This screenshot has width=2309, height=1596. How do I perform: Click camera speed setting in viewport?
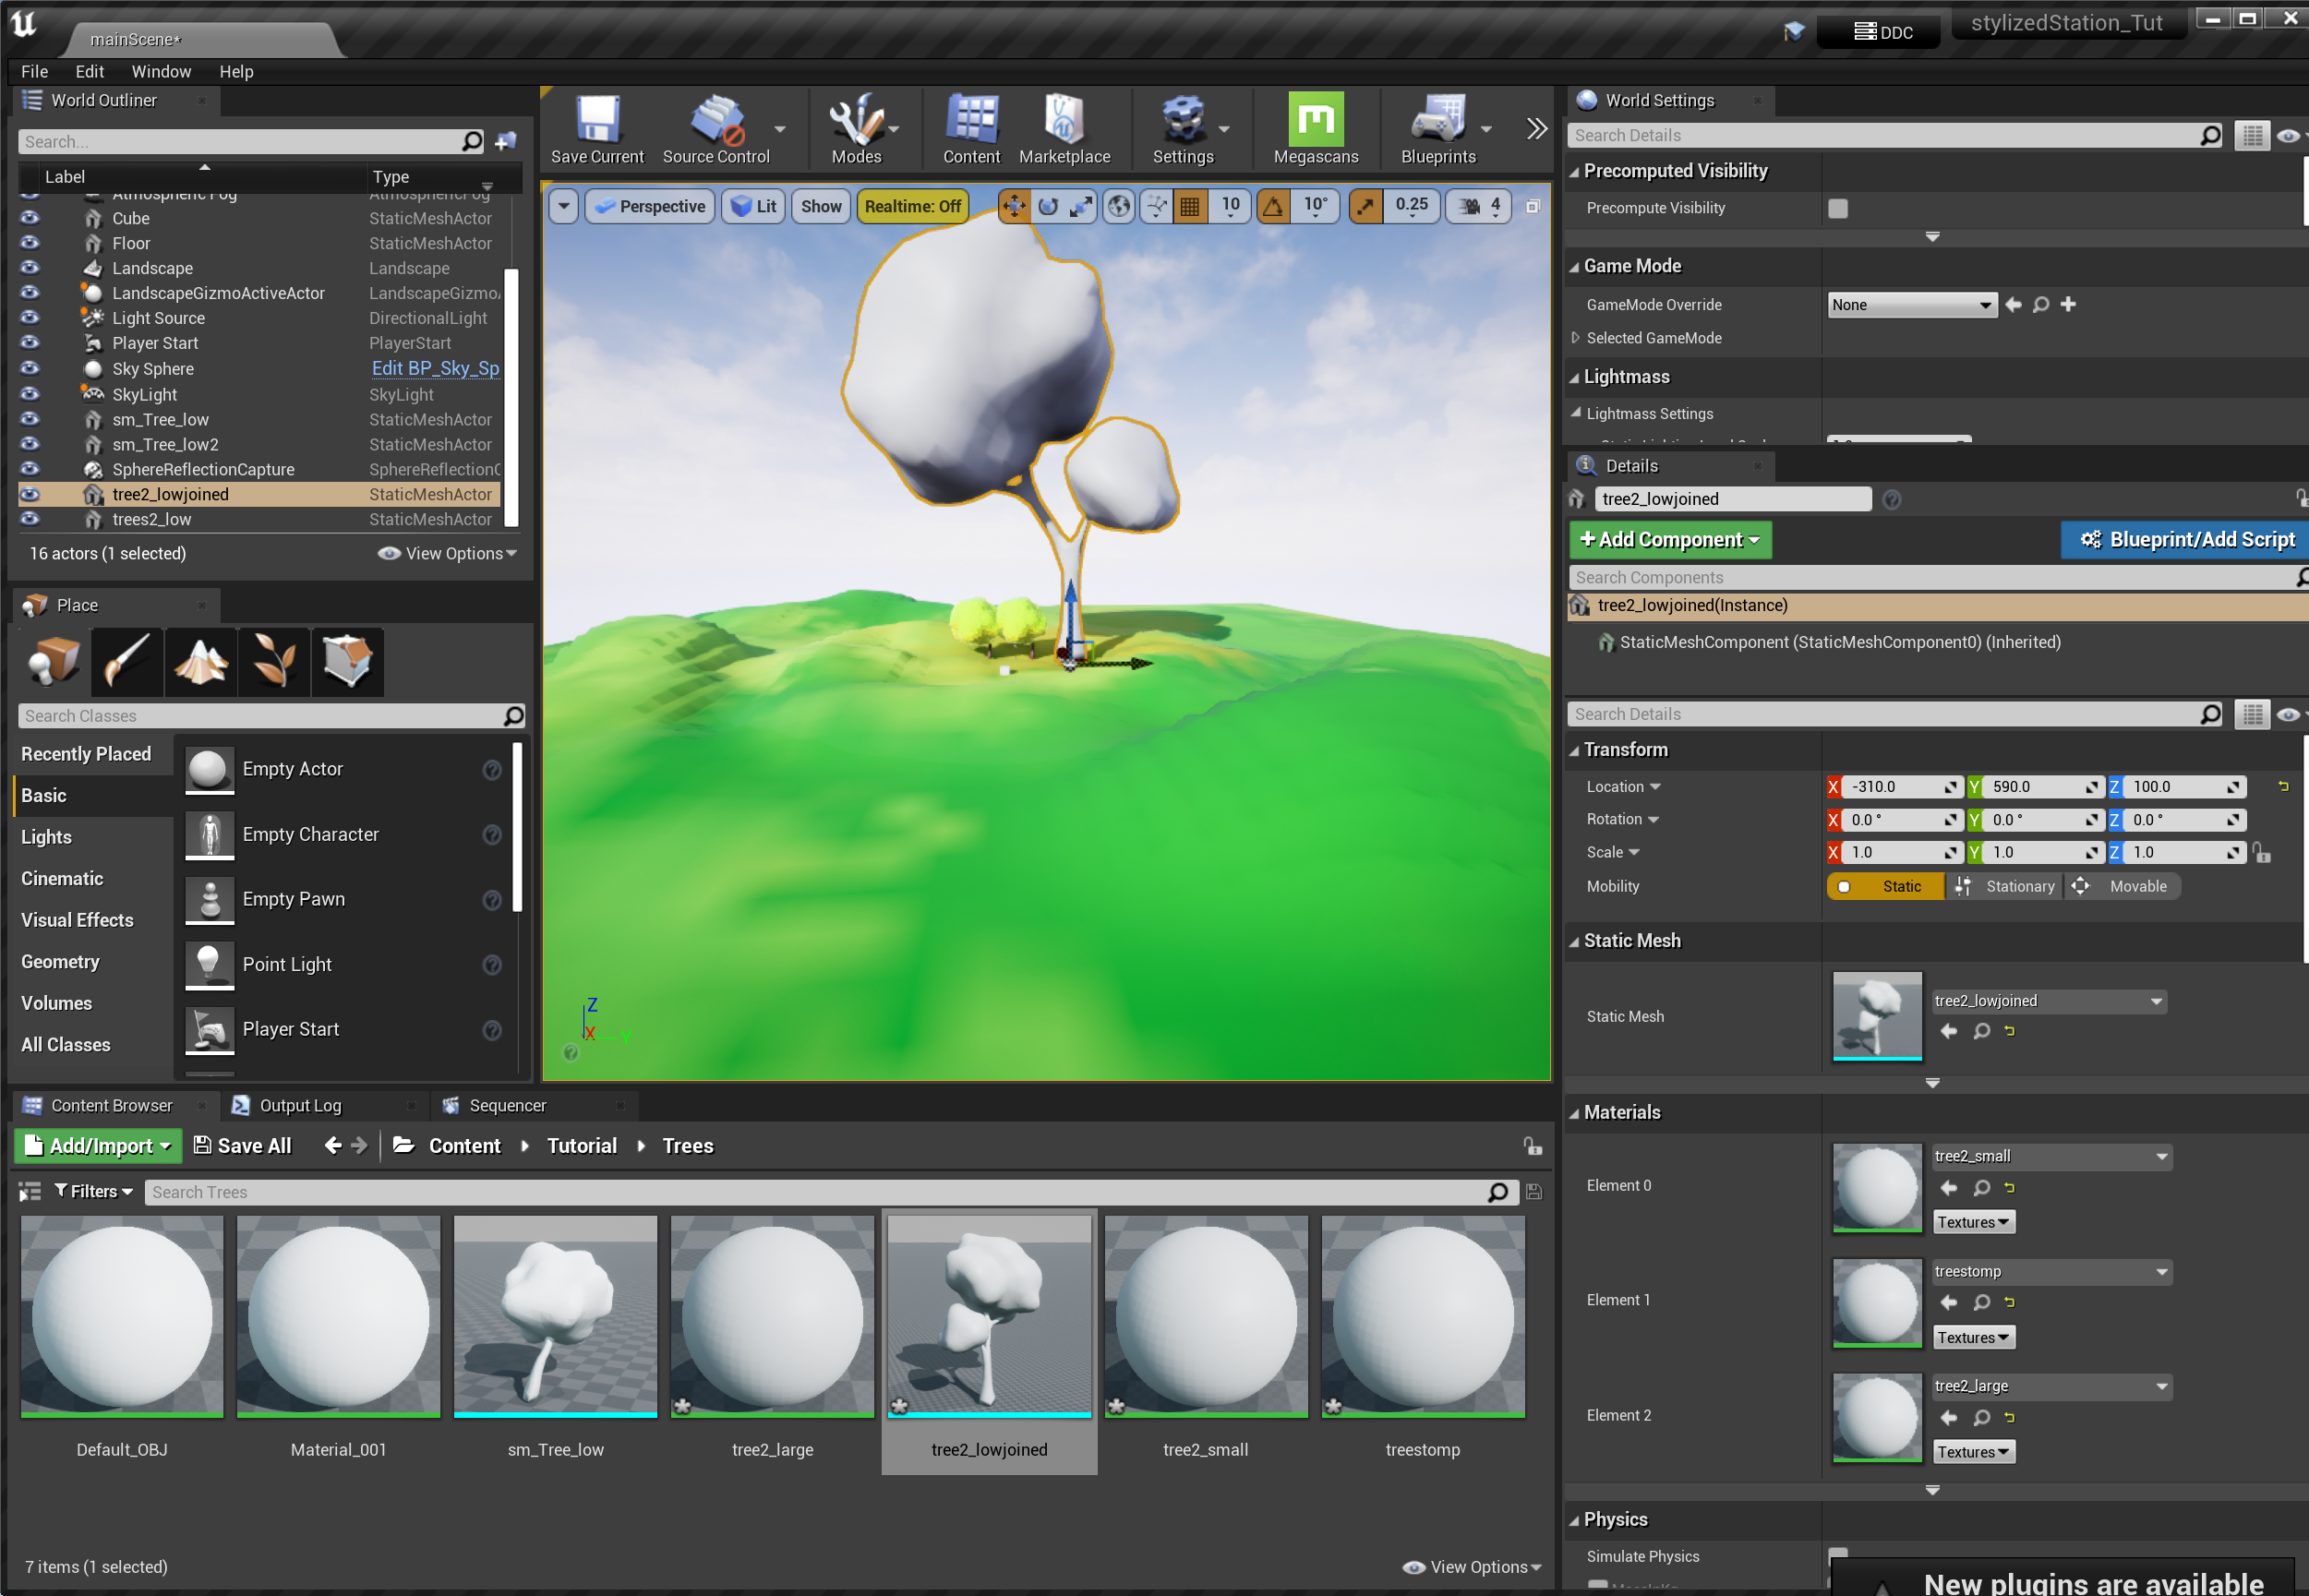(1479, 207)
